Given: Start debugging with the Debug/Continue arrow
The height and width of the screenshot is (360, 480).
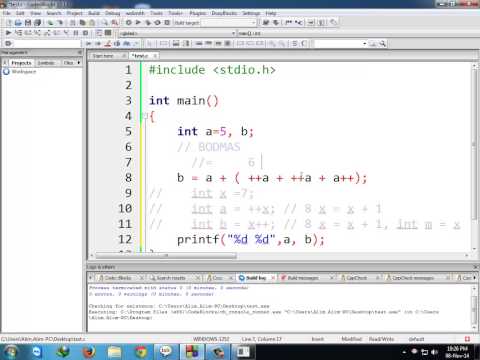Looking at the screenshot, I should click(x=9, y=33).
